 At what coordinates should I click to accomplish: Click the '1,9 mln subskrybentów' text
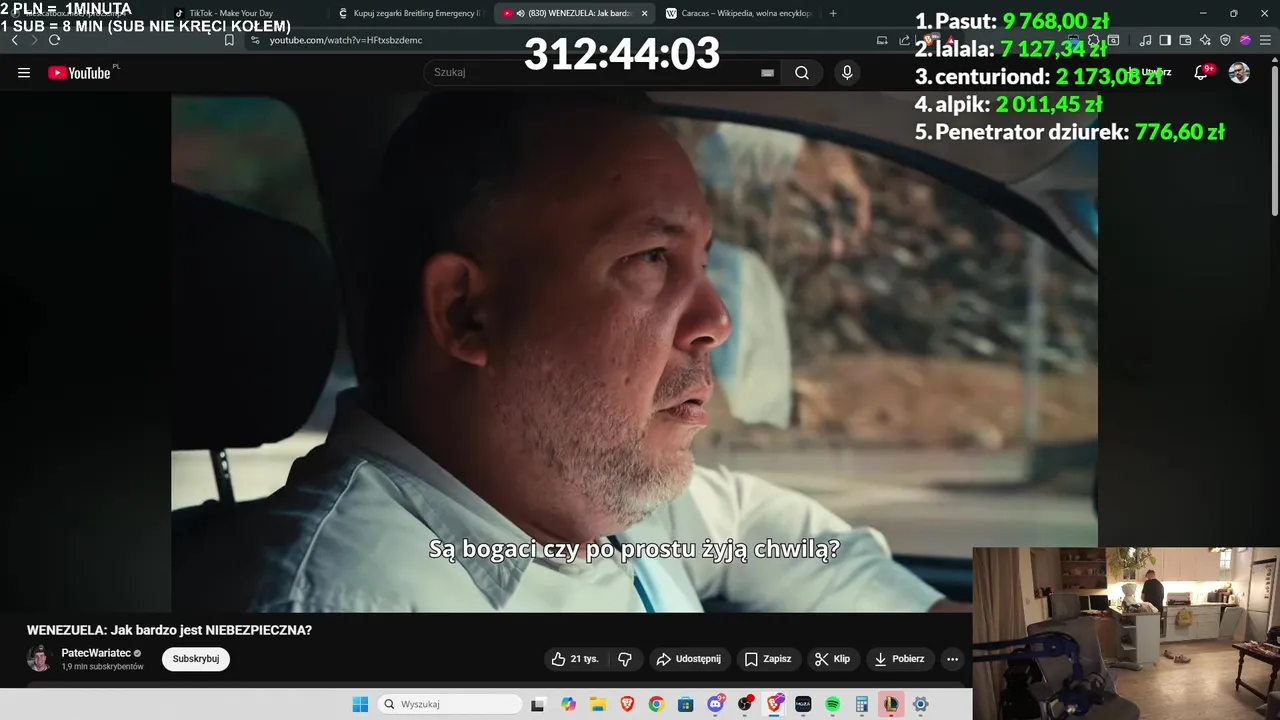[x=102, y=667]
